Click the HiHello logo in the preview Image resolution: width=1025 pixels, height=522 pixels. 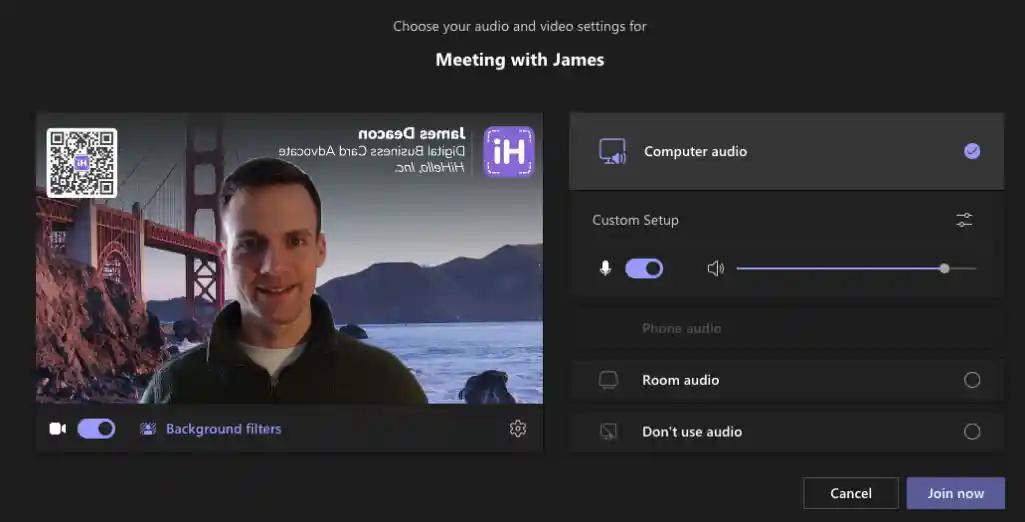coord(509,152)
